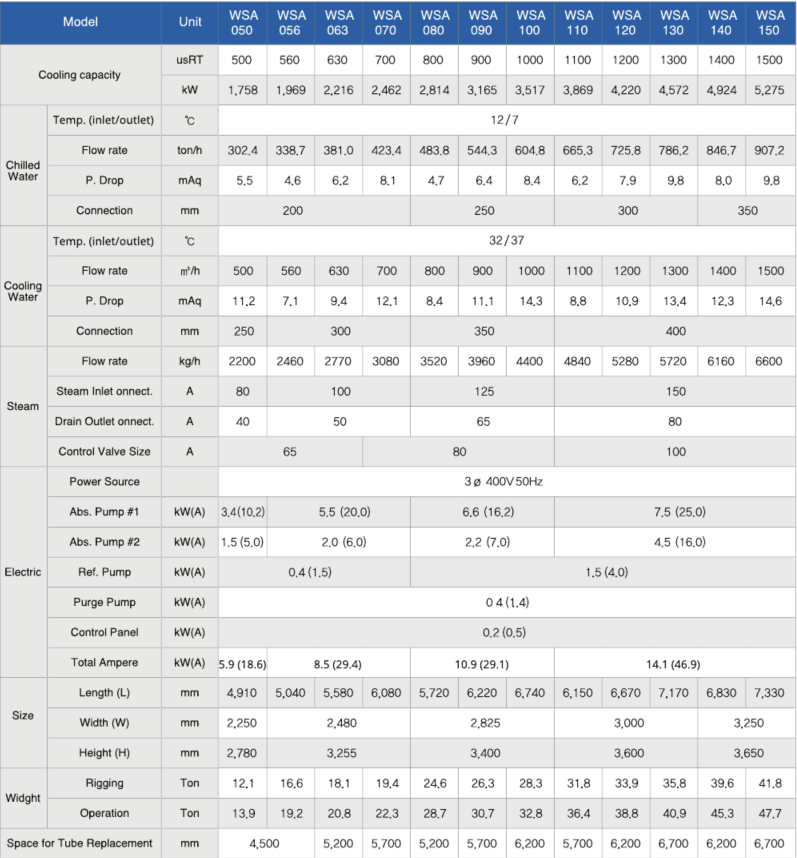Select the 3,517 kW cooling capacity cell
This screenshot has width=797, height=858.
pyautogui.click(x=530, y=90)
